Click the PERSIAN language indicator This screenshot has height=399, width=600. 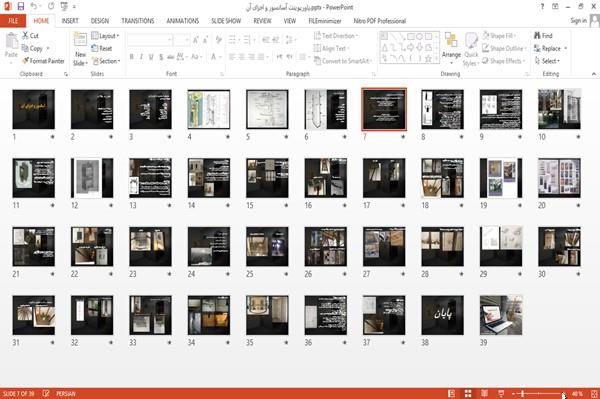click(66, 394)
